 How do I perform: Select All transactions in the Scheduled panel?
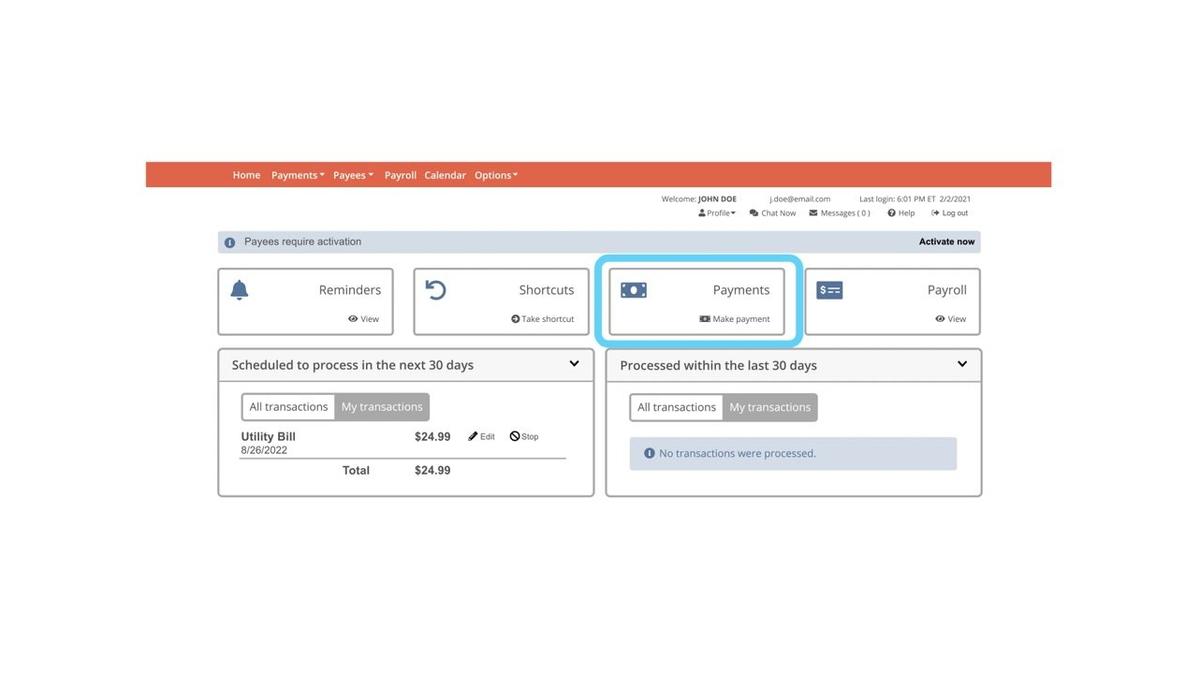(288, 407)
